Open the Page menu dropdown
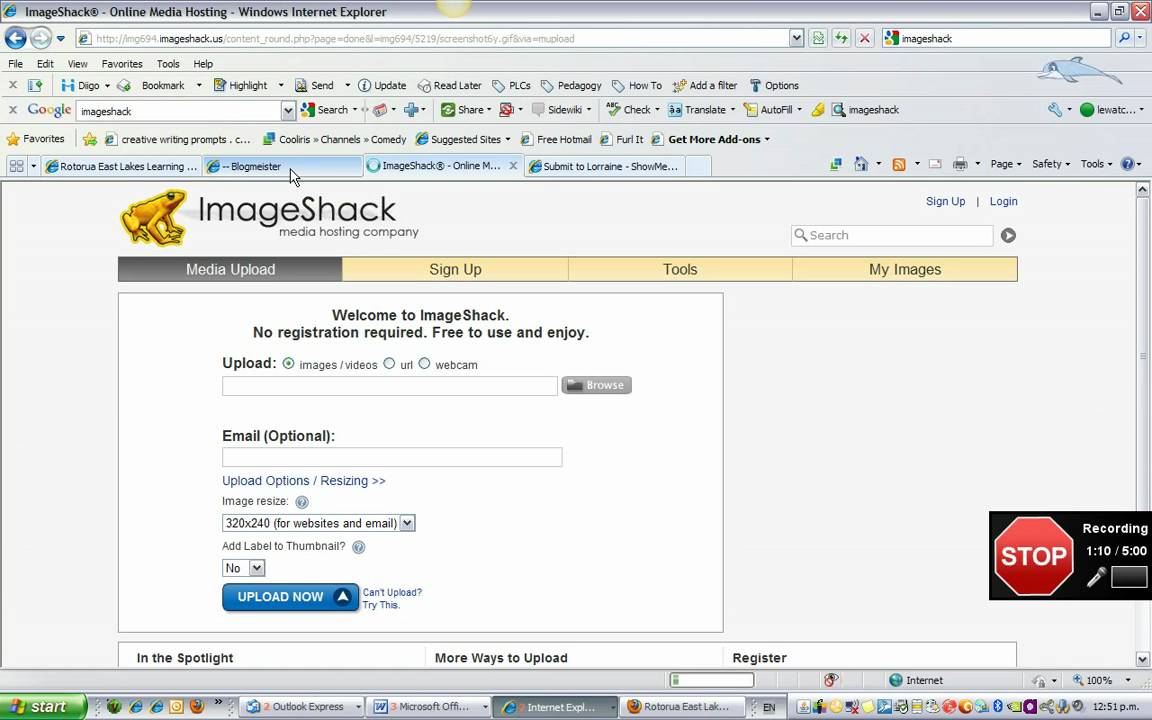1152x720 pixels. (1006, 165)
